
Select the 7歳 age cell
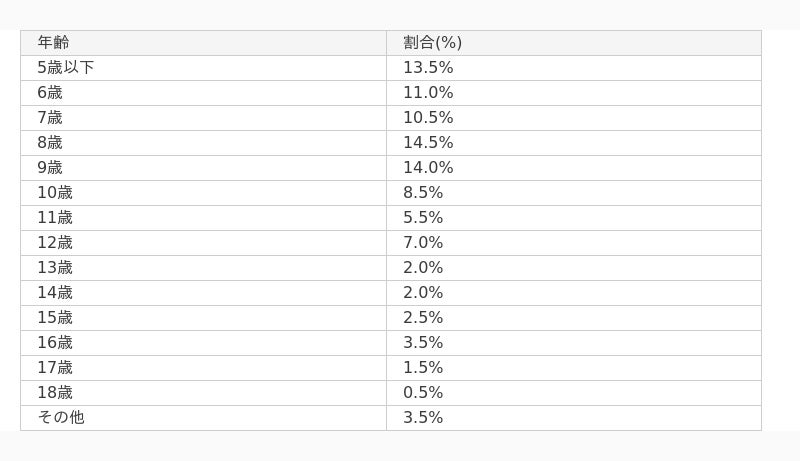(50, 118)
